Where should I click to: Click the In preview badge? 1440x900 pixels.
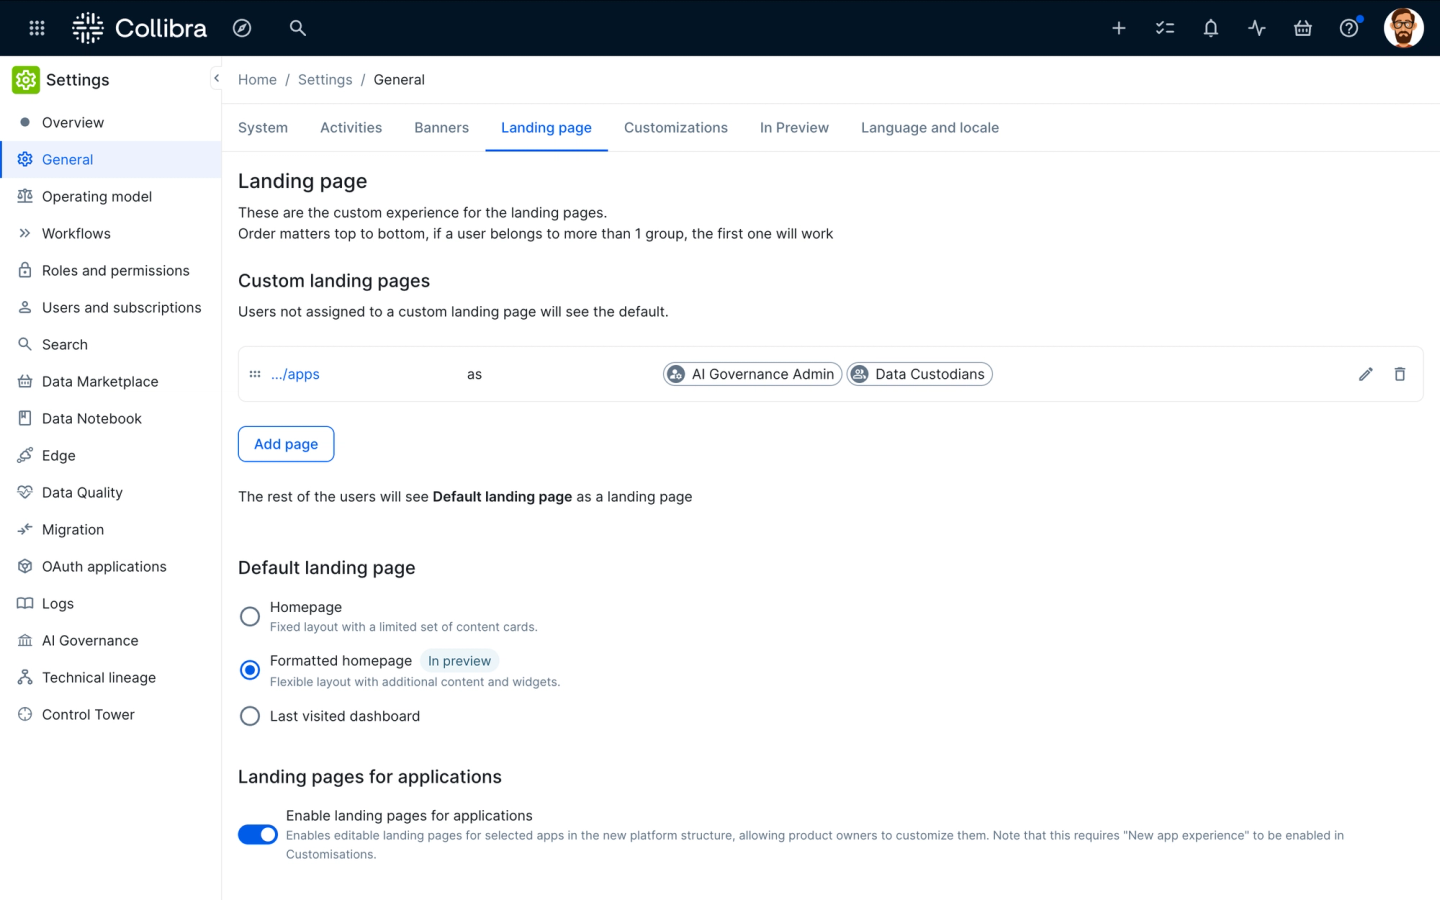pos(459,661)
